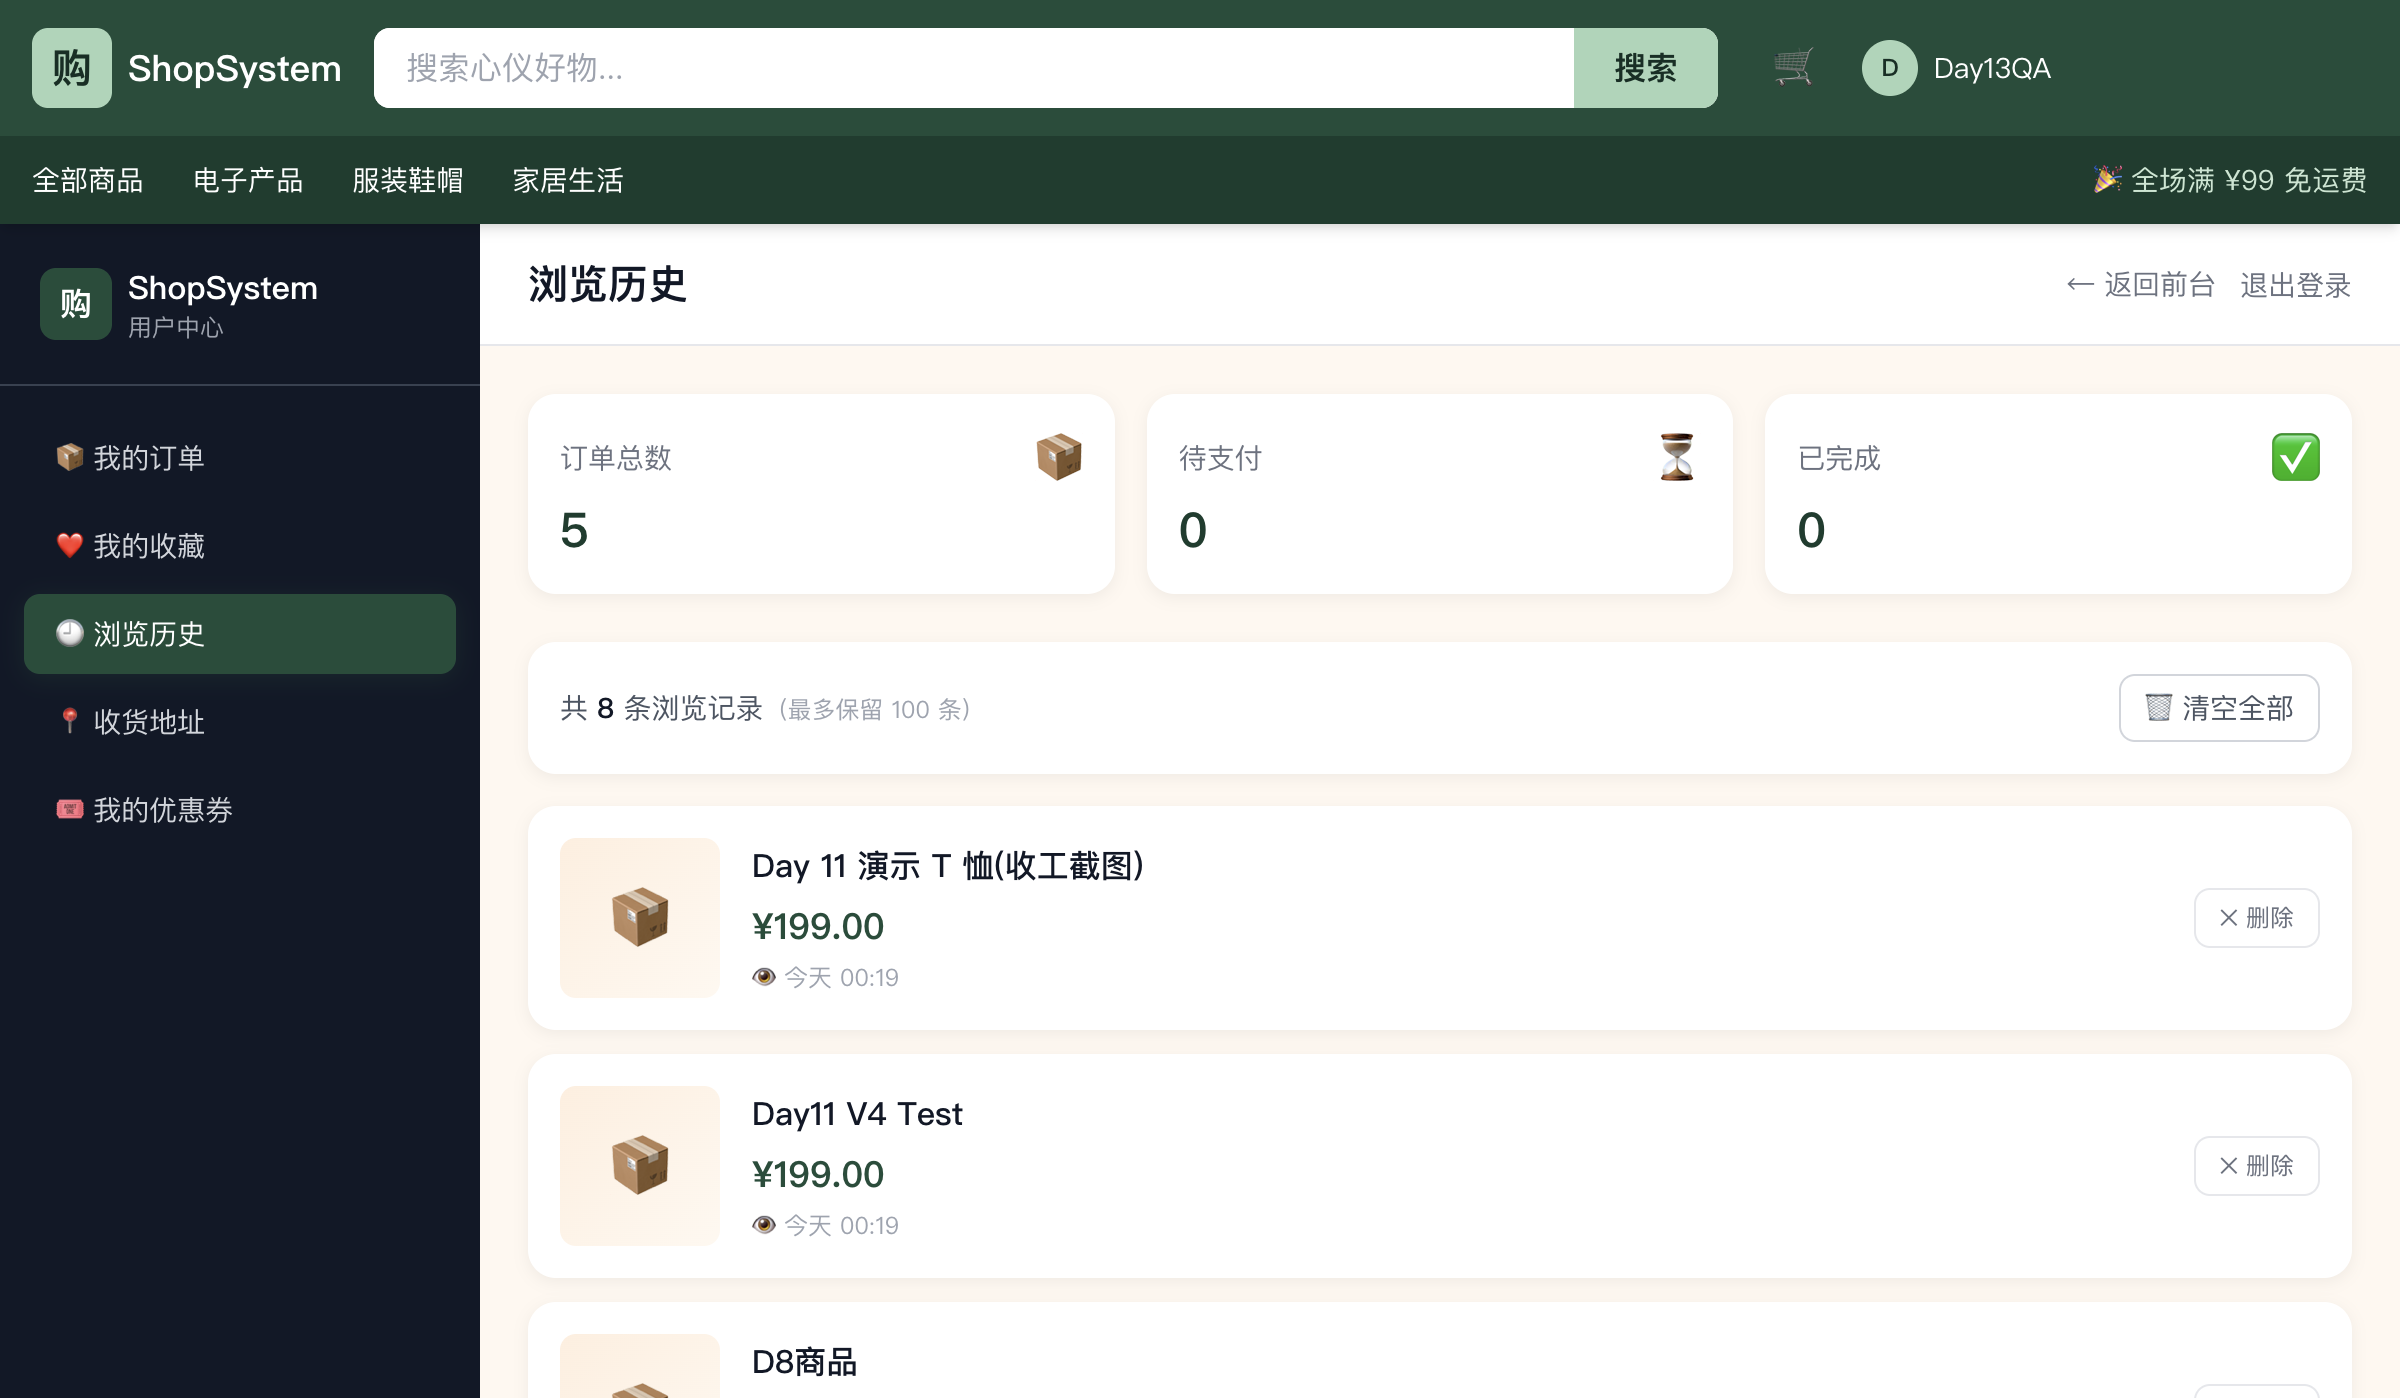
Task: Click the clock icon beside 浏览历史
Action: (x=69, y=633)
